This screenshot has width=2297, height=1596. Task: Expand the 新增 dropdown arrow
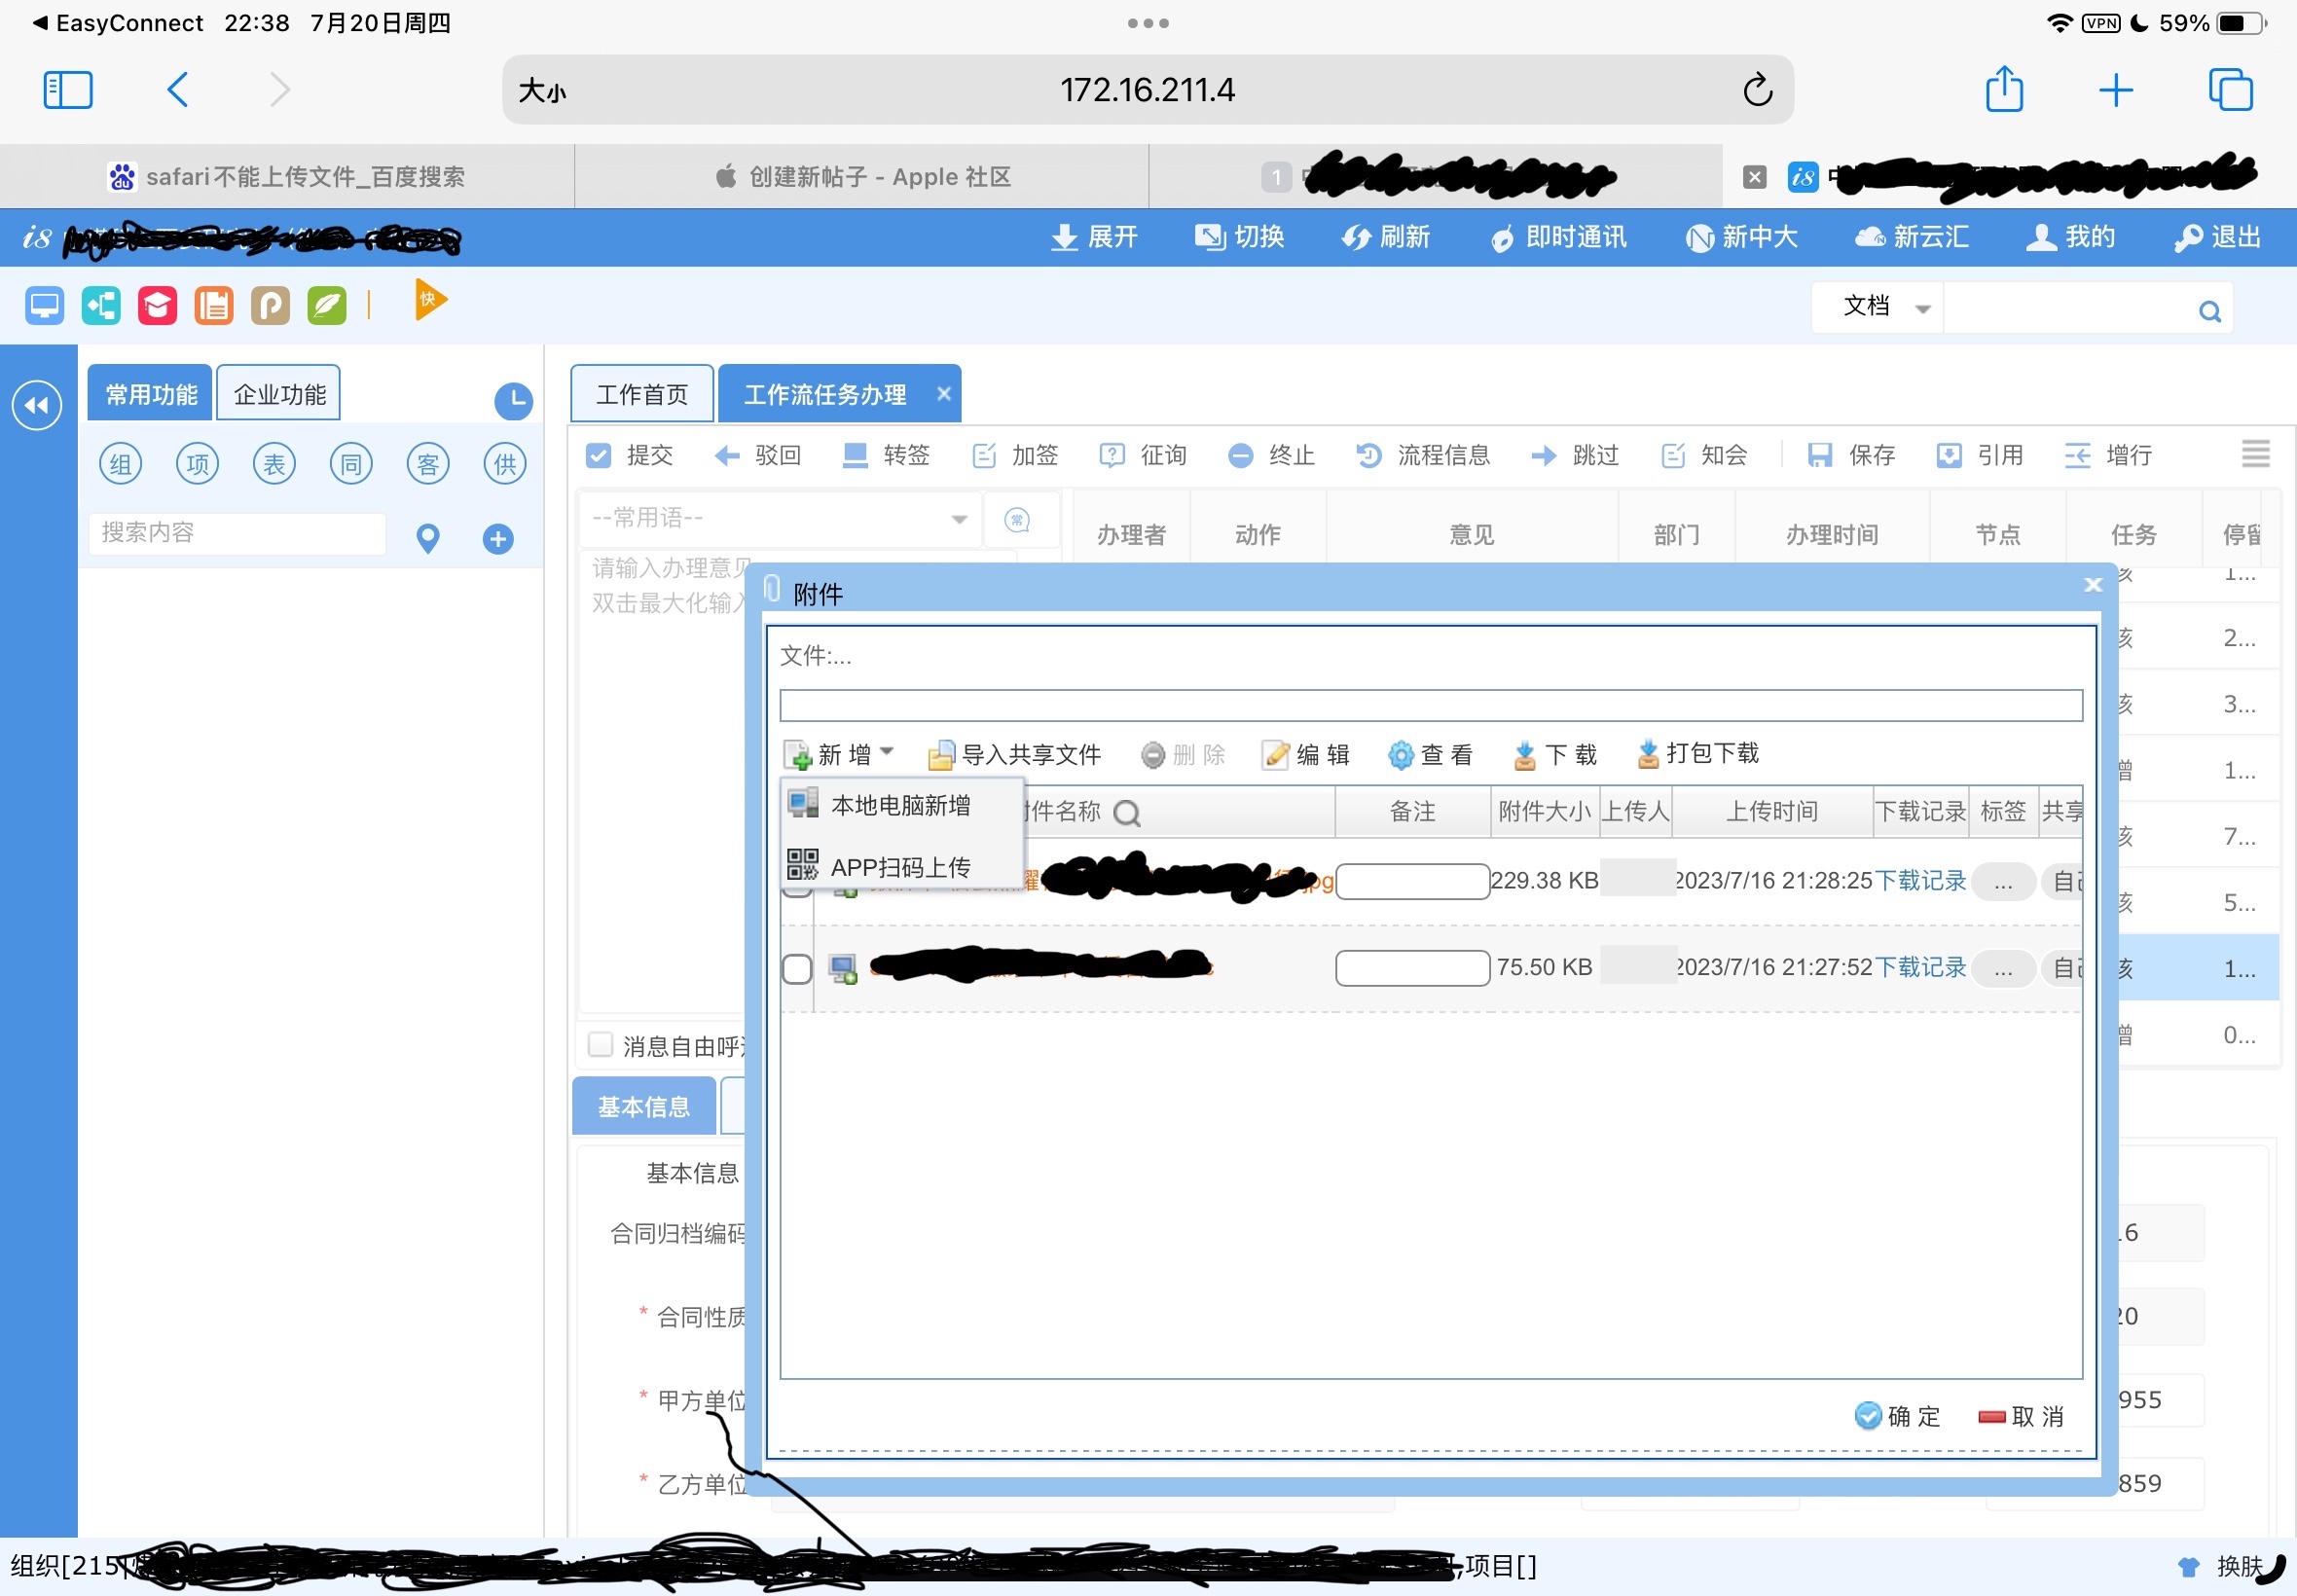(x=887, y=752)
